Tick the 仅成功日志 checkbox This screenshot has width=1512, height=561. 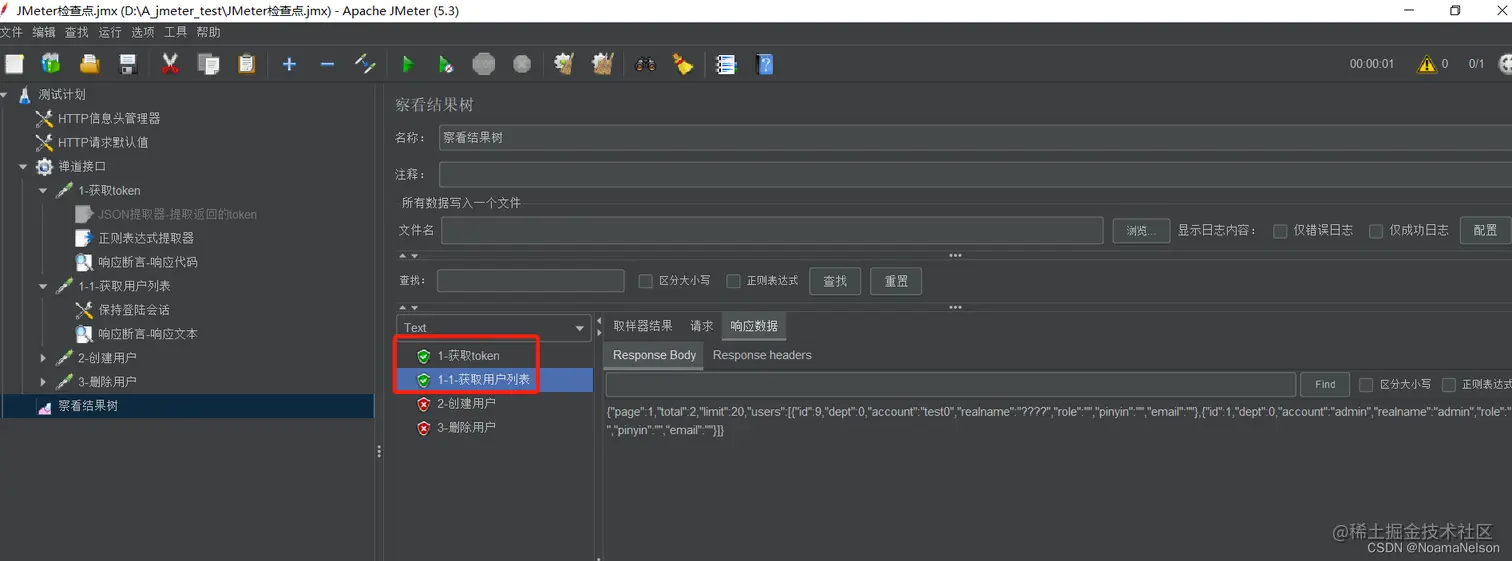pyautogui.click(x=1376, y=231)
